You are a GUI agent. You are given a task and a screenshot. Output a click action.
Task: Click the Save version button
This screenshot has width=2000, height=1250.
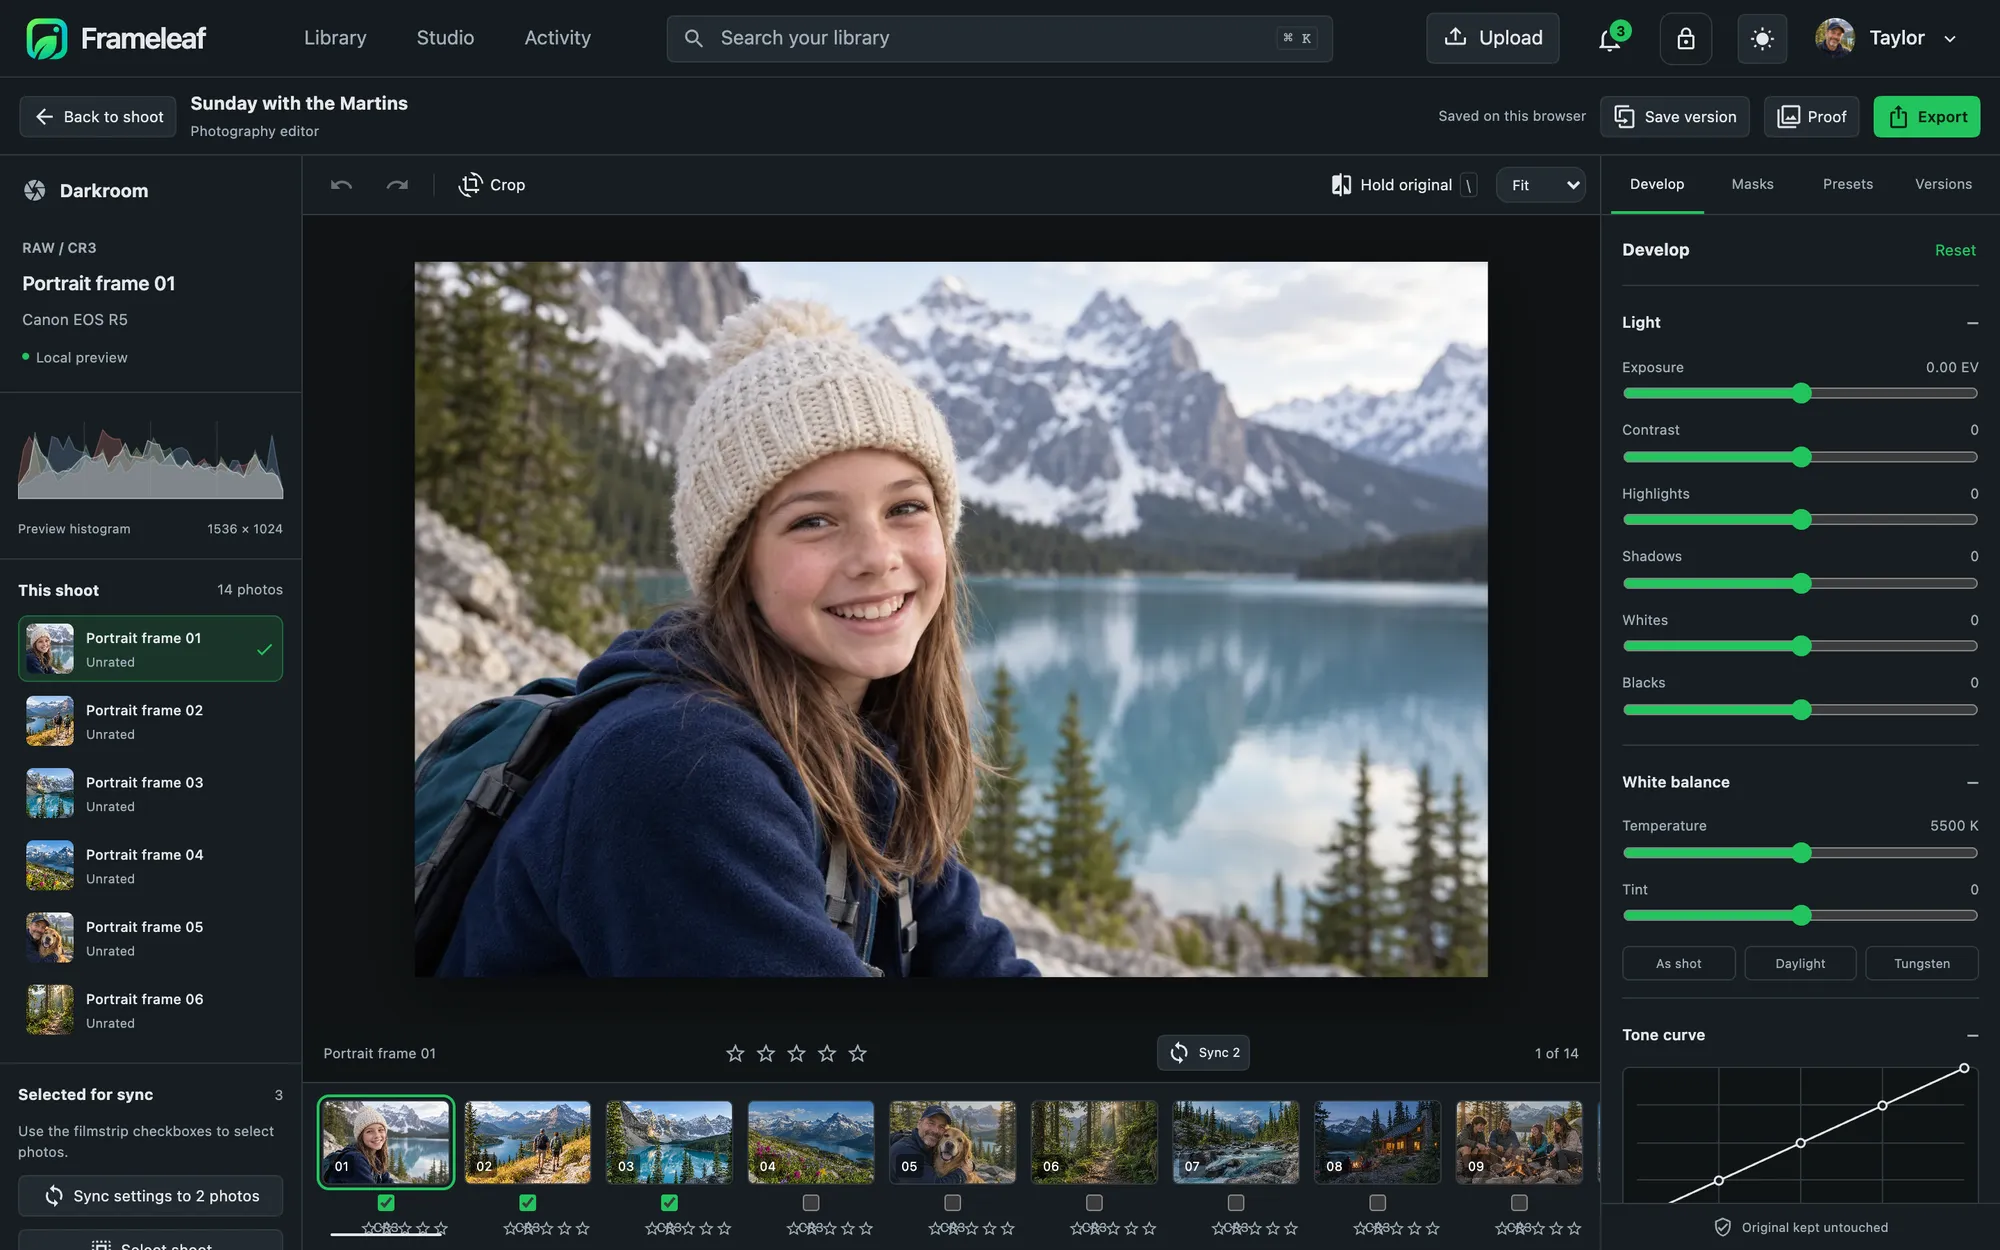pos(1674,117)
